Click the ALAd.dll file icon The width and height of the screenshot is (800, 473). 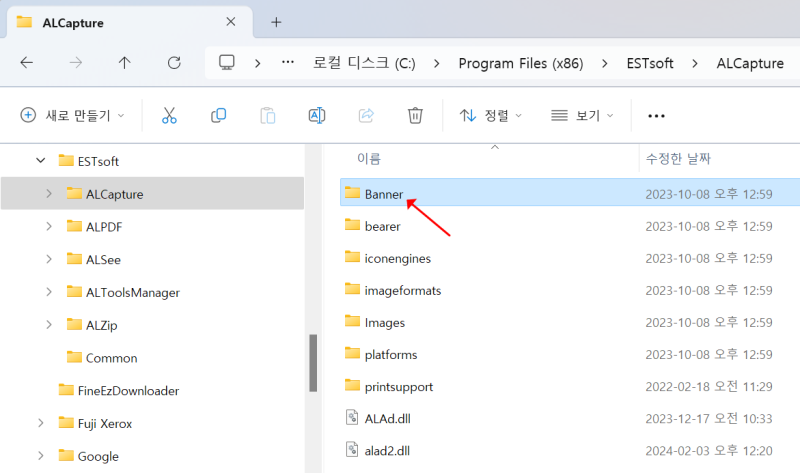click(352, 417)
